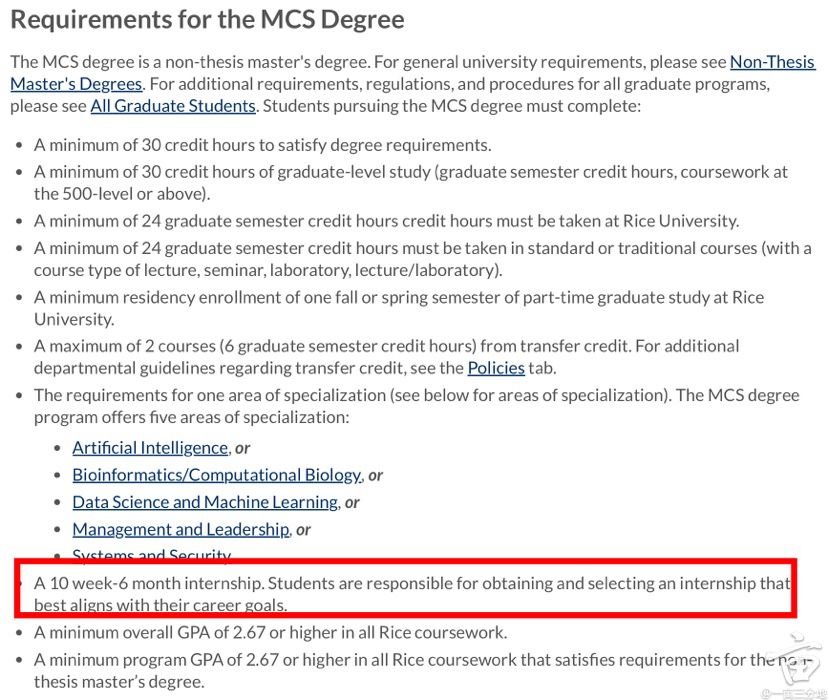
Task: Click the minimum overall GPA requirement
Action: (x=270, y=632)
